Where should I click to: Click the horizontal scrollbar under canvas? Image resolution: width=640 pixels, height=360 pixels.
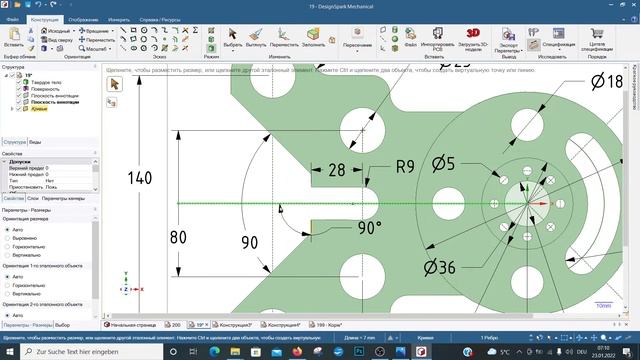pos(322,316)
